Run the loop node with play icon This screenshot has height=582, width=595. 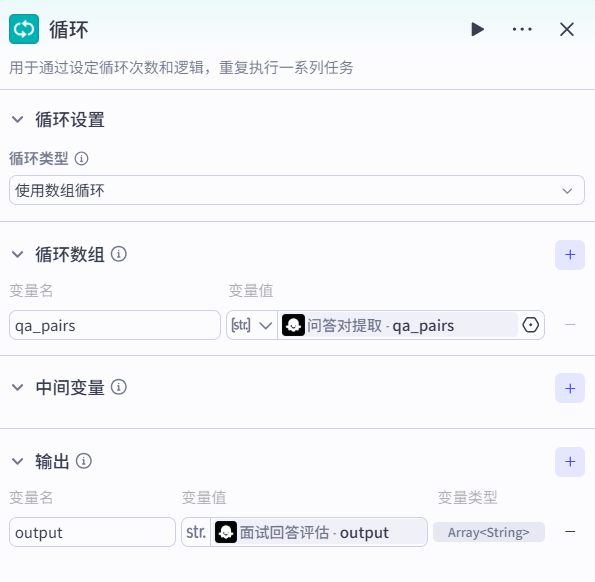477,29
